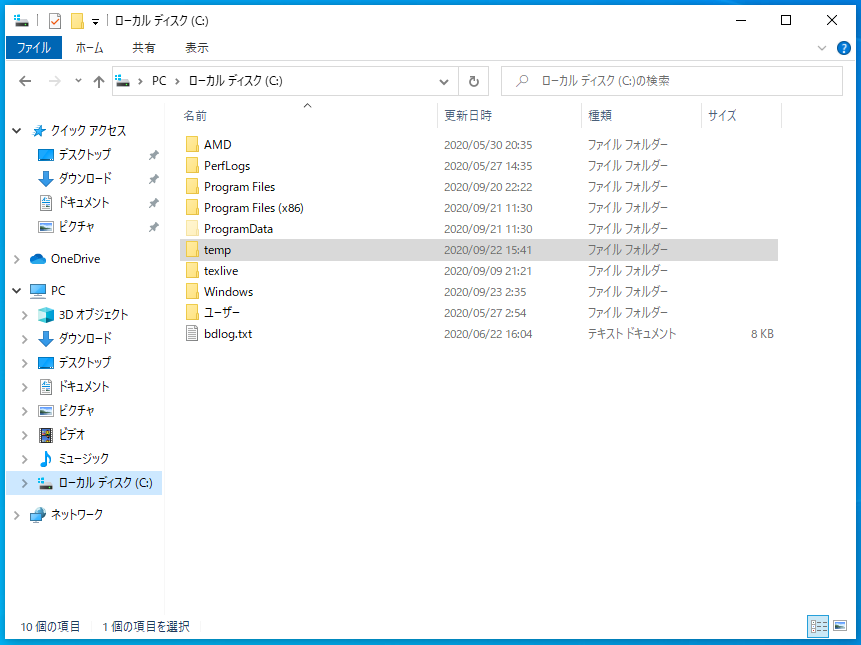Expand the OneDrive tree item
Screen dimensions: 861x645
(16, 258)
